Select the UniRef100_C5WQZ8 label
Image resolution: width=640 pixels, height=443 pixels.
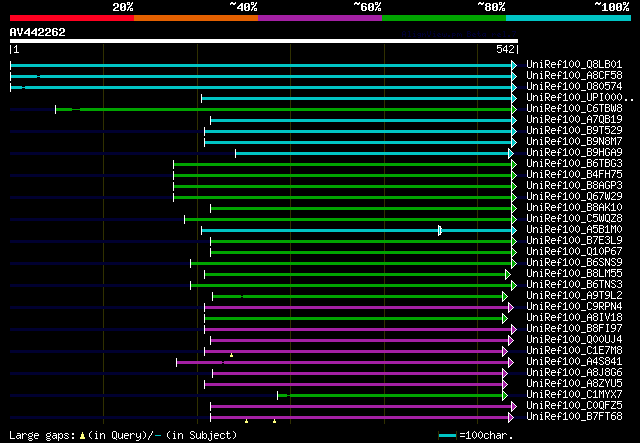point(574,219)
